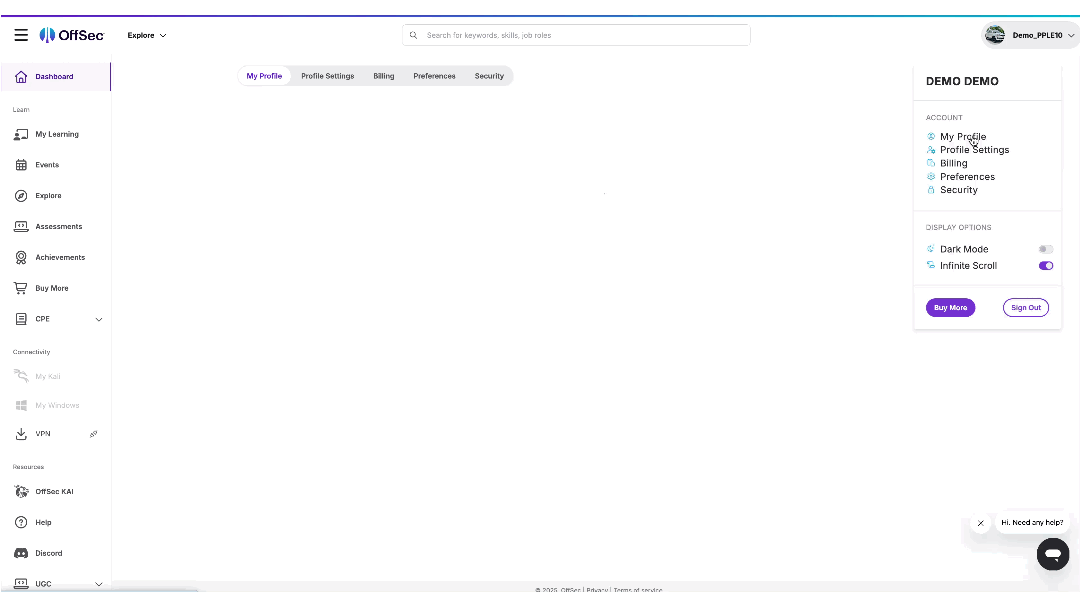Open the Discord icon in sidebar
This screenshot has width=1080, height=608.
pyautogui.click(x=21, y=553)
